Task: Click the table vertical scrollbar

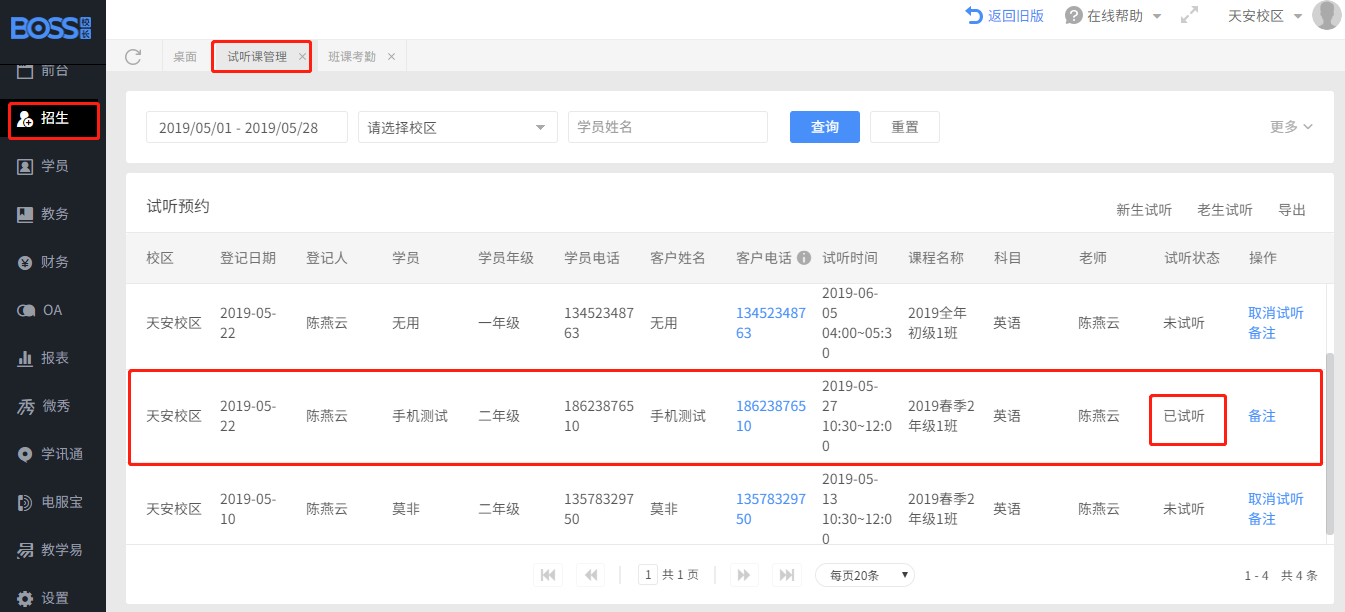Action: 1329,443
